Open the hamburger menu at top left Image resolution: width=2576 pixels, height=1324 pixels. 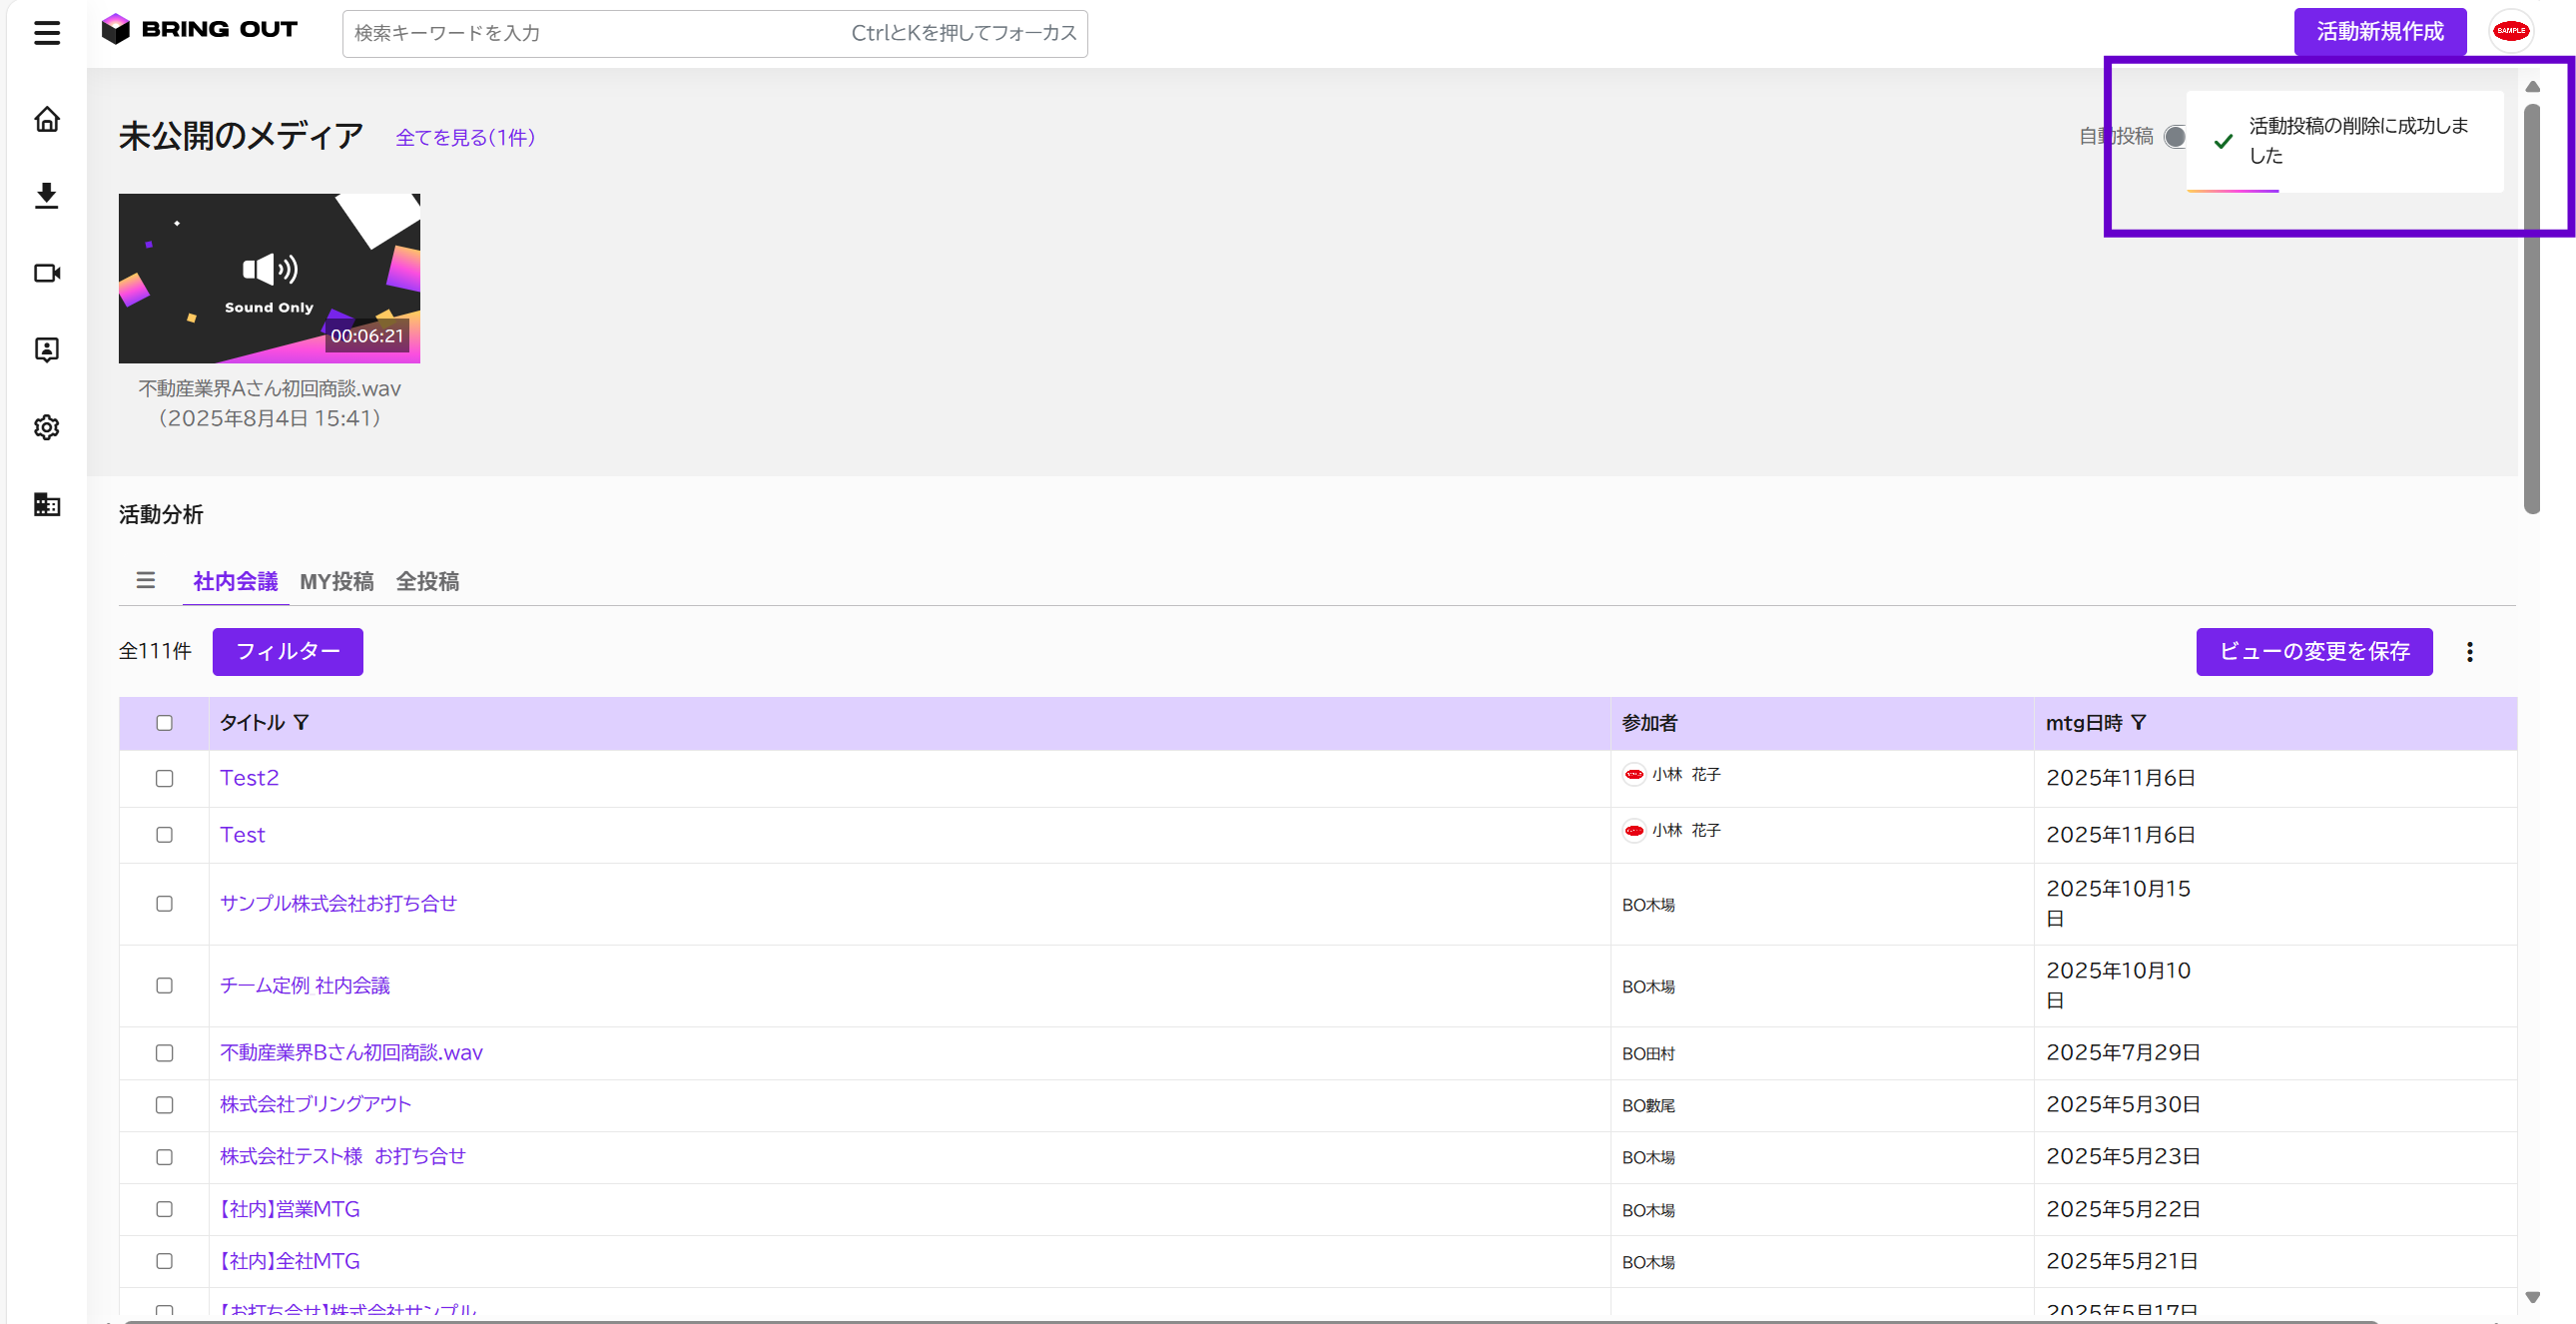tap(46, 33)
